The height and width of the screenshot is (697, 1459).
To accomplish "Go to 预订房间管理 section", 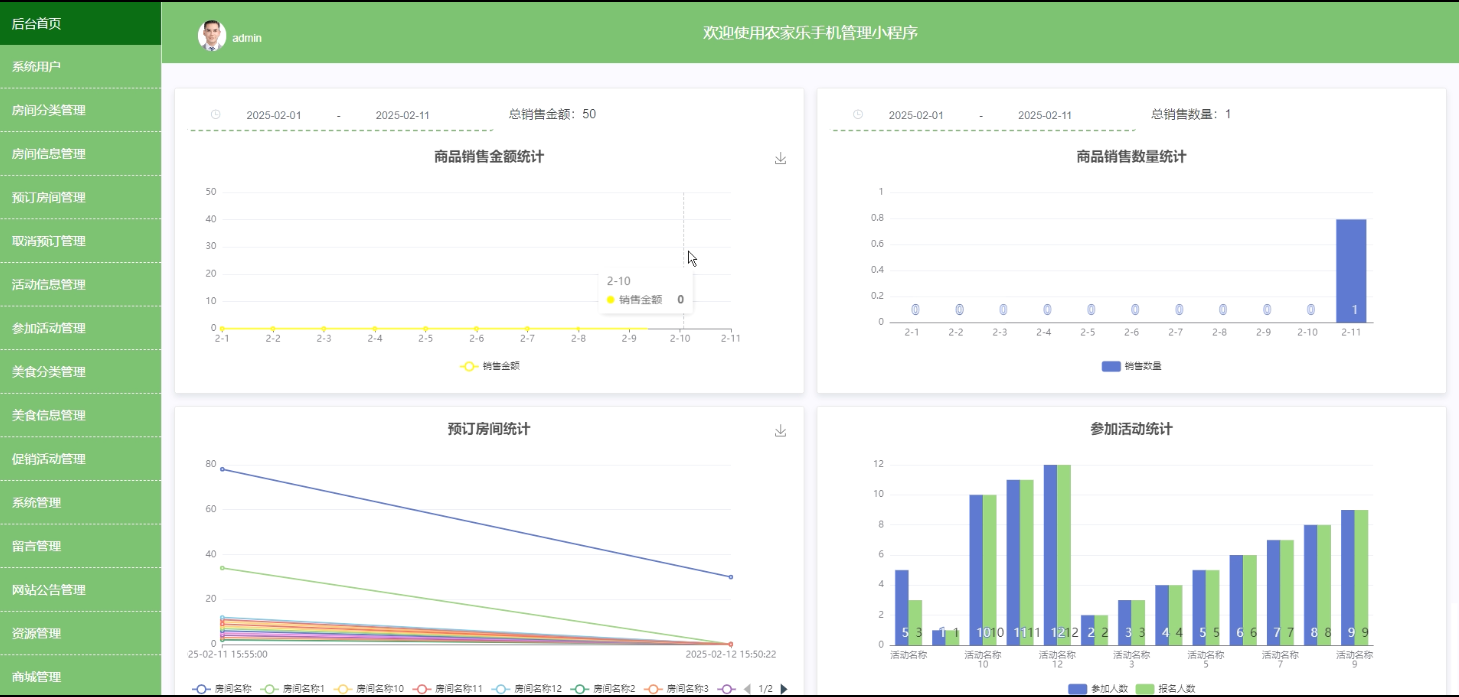I will tap(80, 198).
